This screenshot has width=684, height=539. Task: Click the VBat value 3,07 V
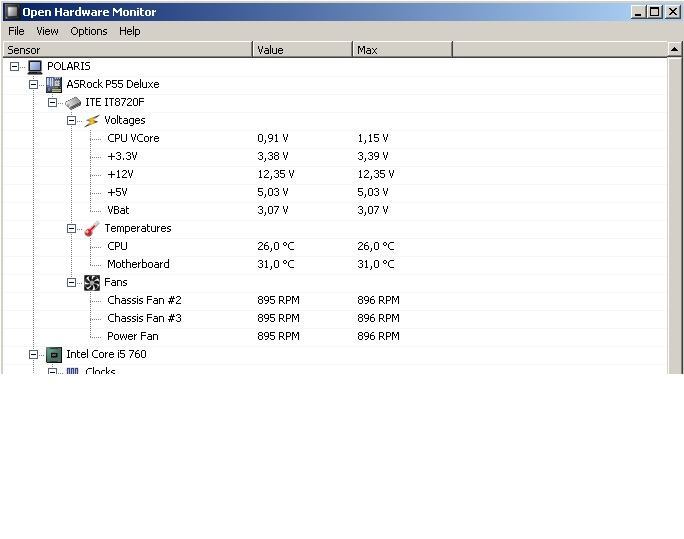point(273,210)
